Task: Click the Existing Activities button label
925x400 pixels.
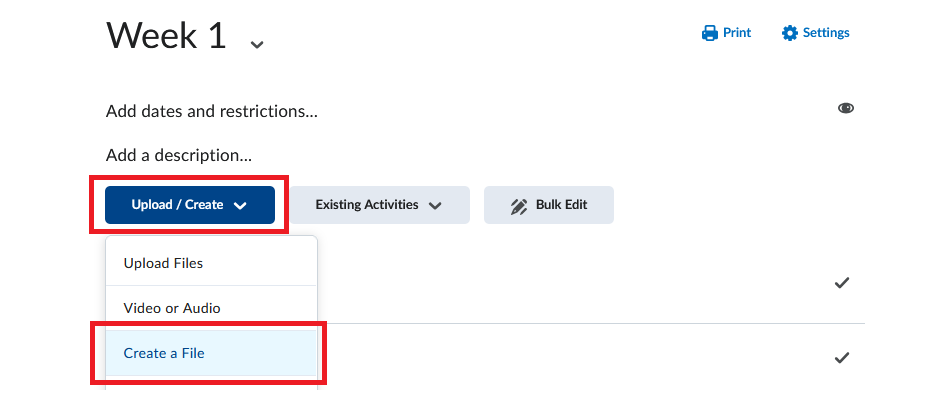Action: click(x=367, y=205)
